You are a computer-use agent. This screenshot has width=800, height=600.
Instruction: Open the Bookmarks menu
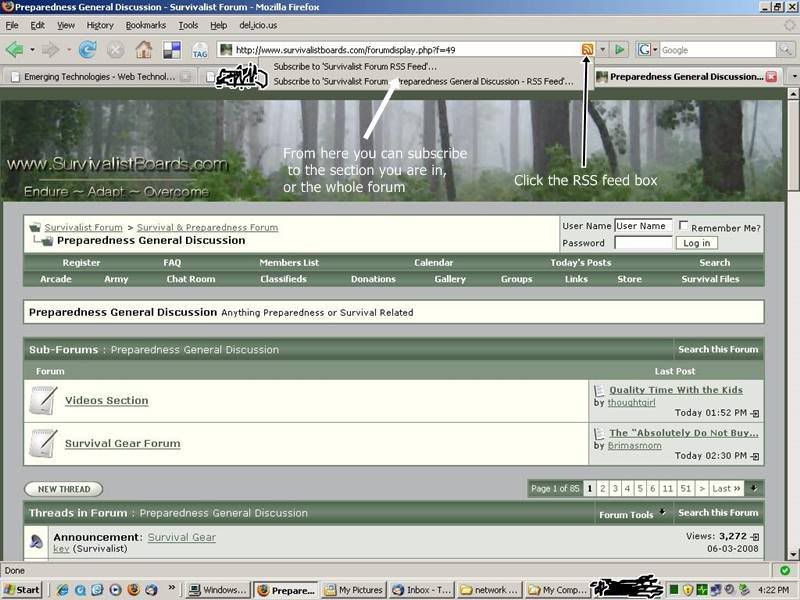(146, 25)
